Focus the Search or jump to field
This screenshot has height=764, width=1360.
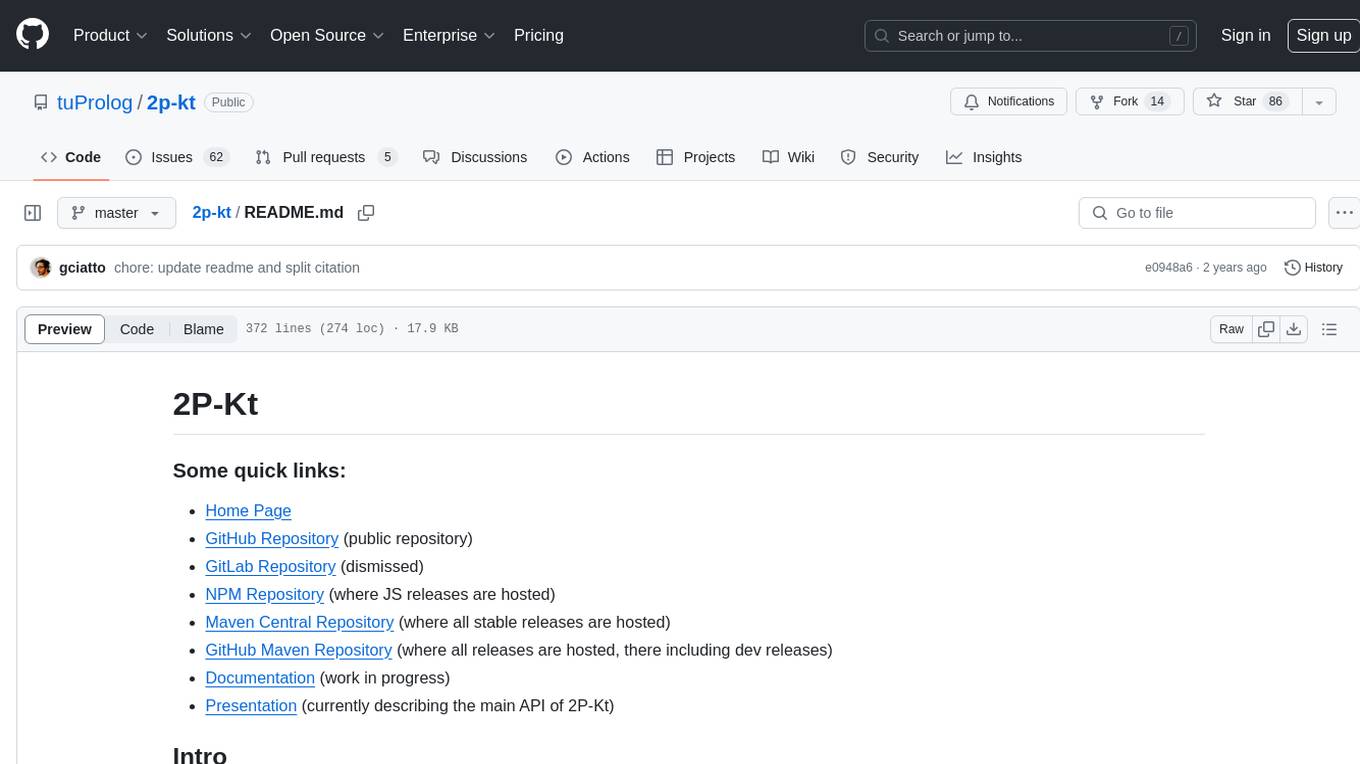(1030, 35)
